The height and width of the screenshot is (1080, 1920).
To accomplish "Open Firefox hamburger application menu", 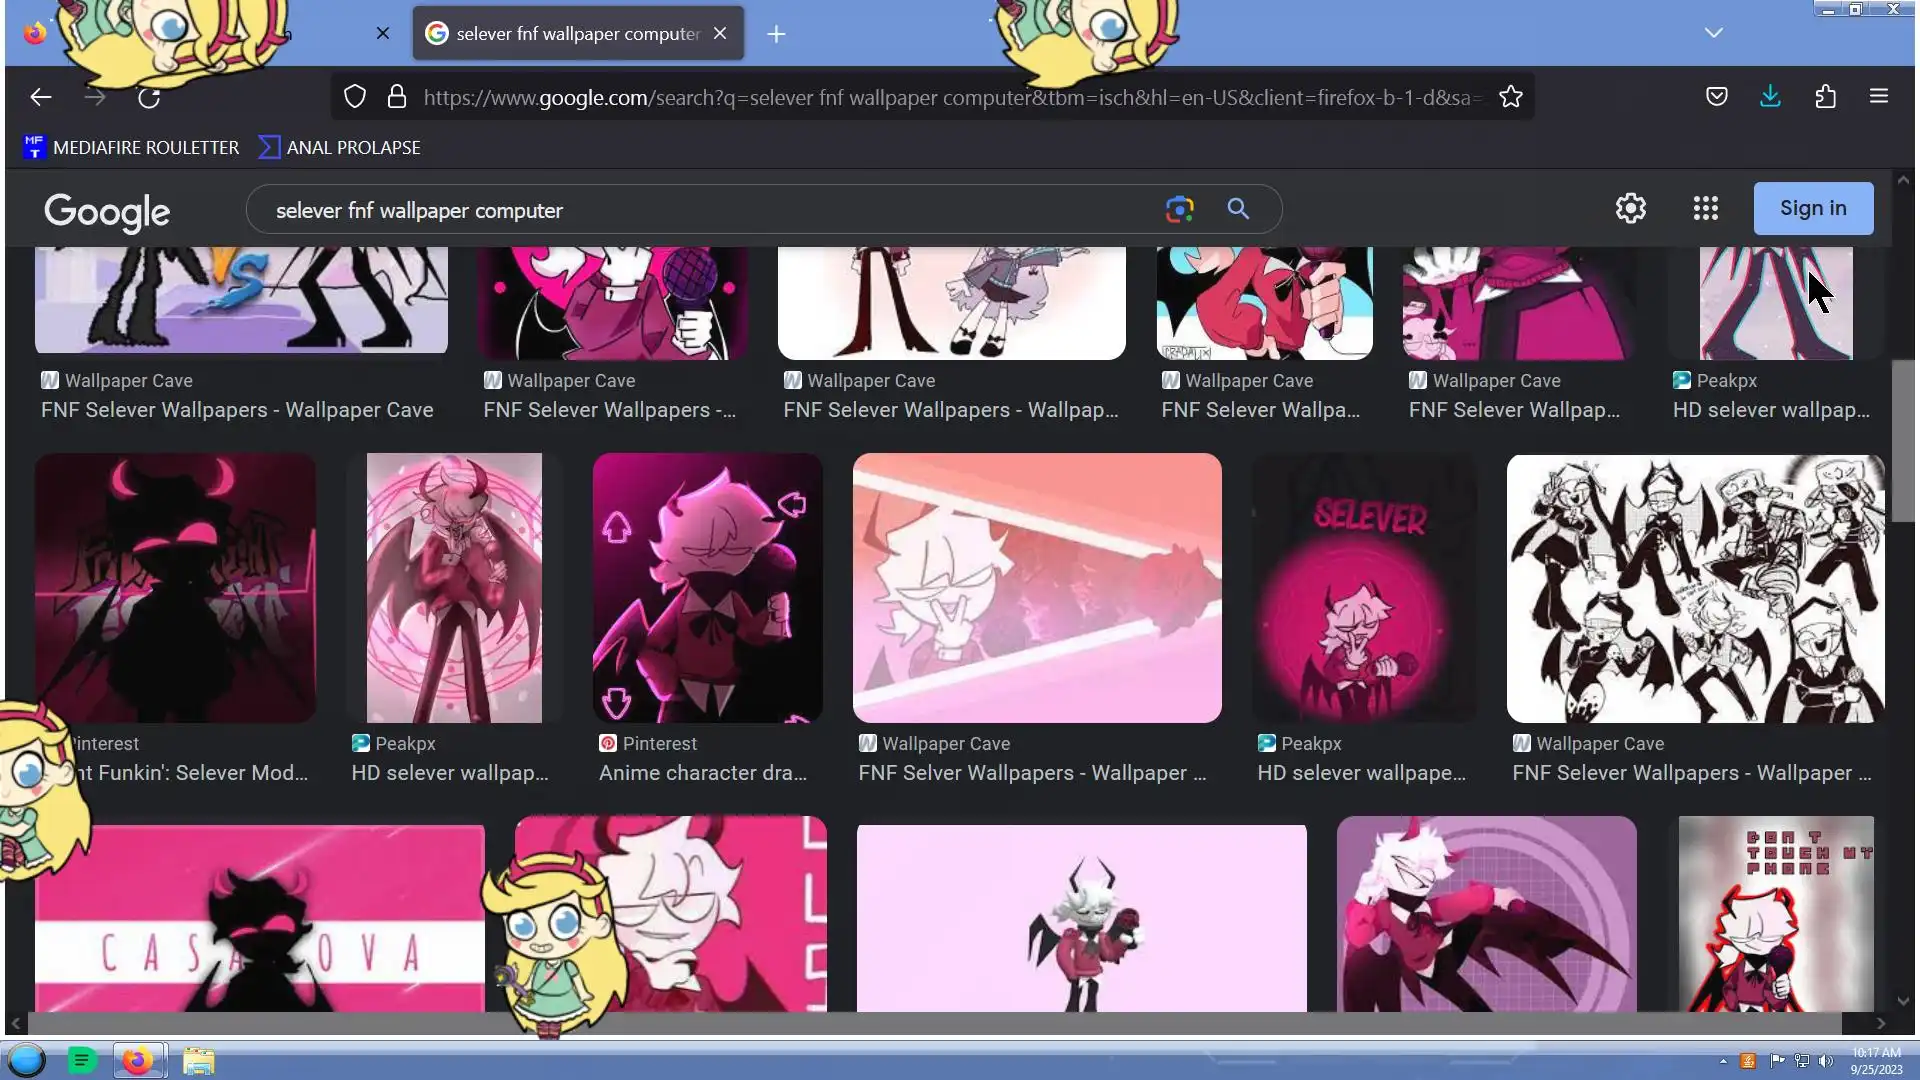I will [x=1878, y=97].
